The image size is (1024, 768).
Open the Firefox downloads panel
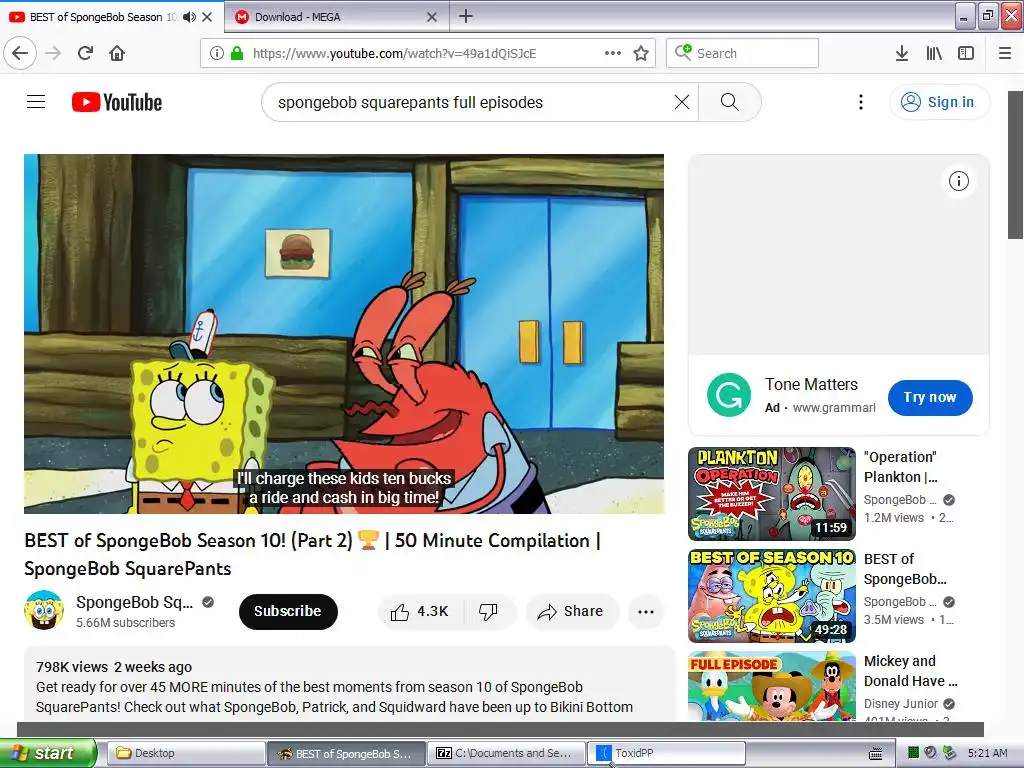pos(902,53)
